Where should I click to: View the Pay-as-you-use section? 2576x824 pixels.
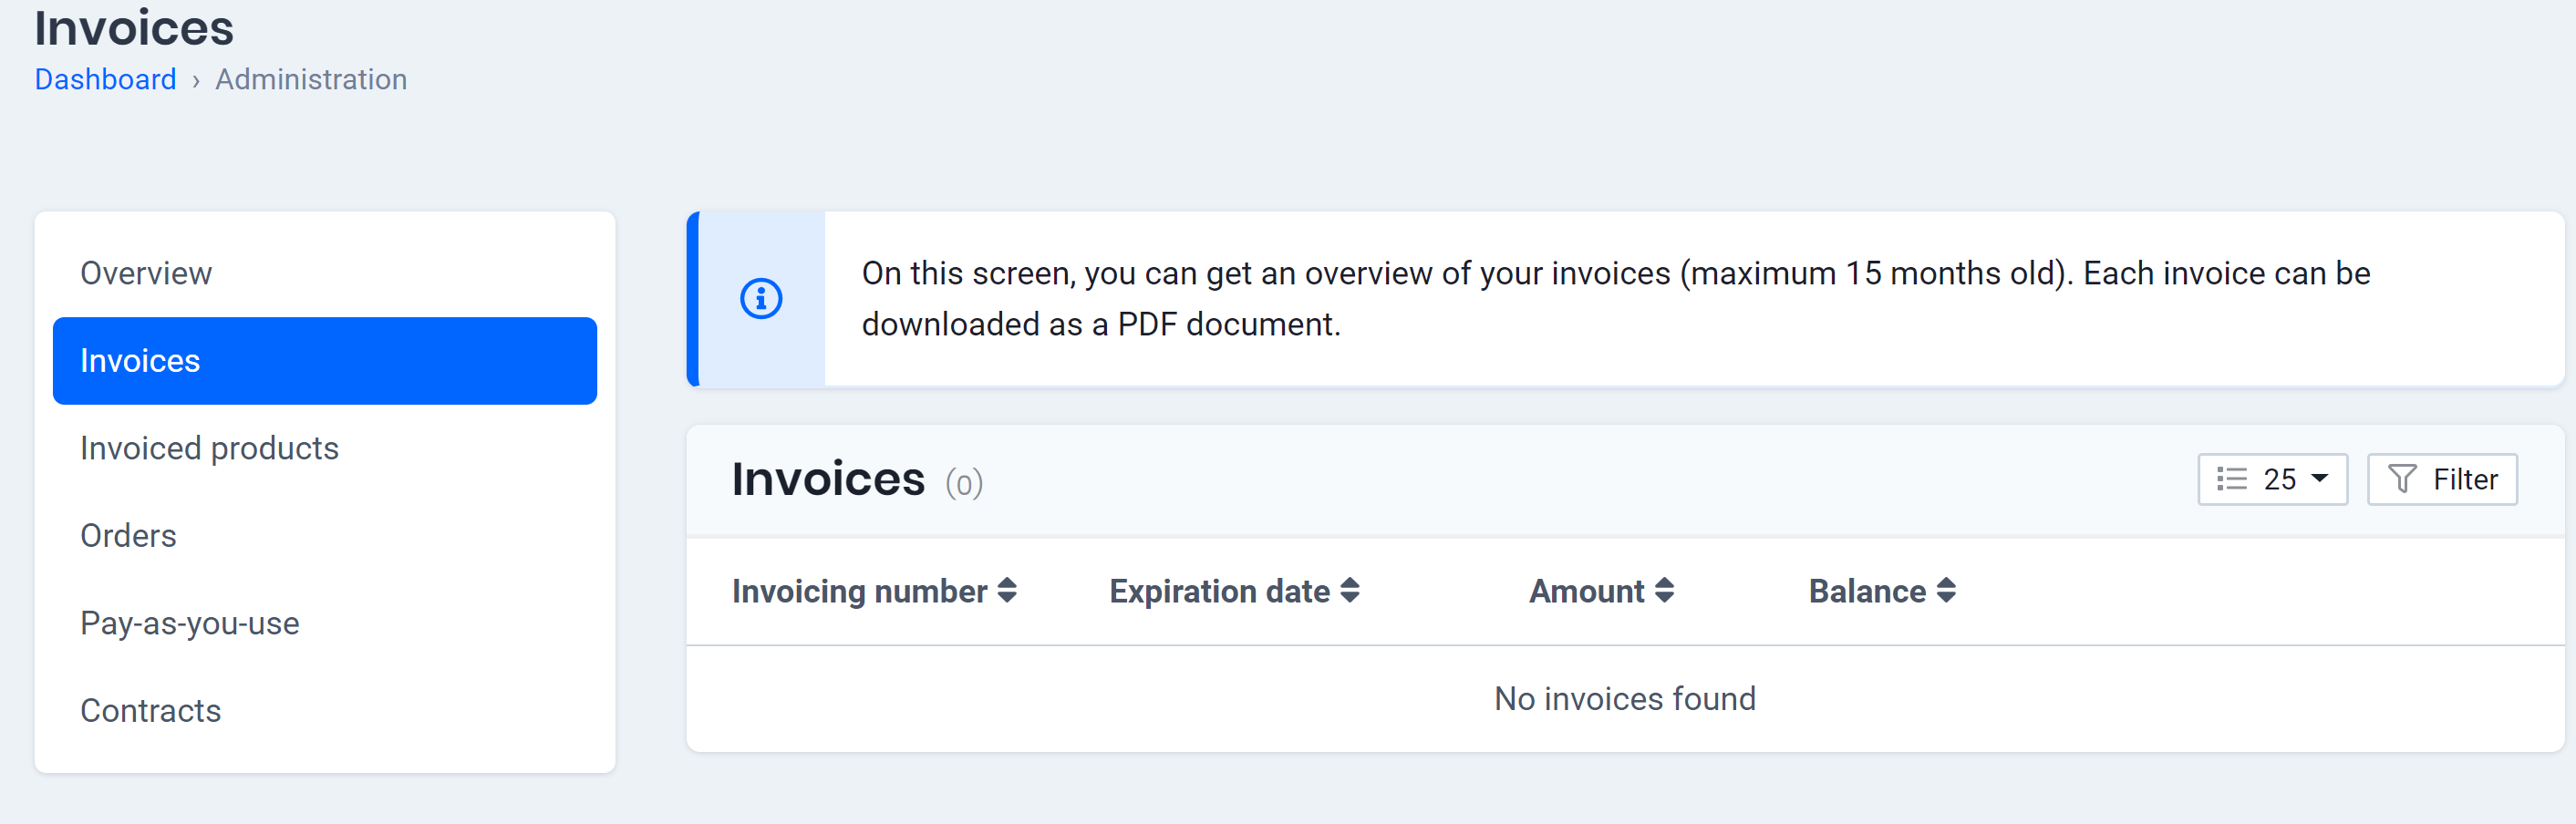coord(189,622)
